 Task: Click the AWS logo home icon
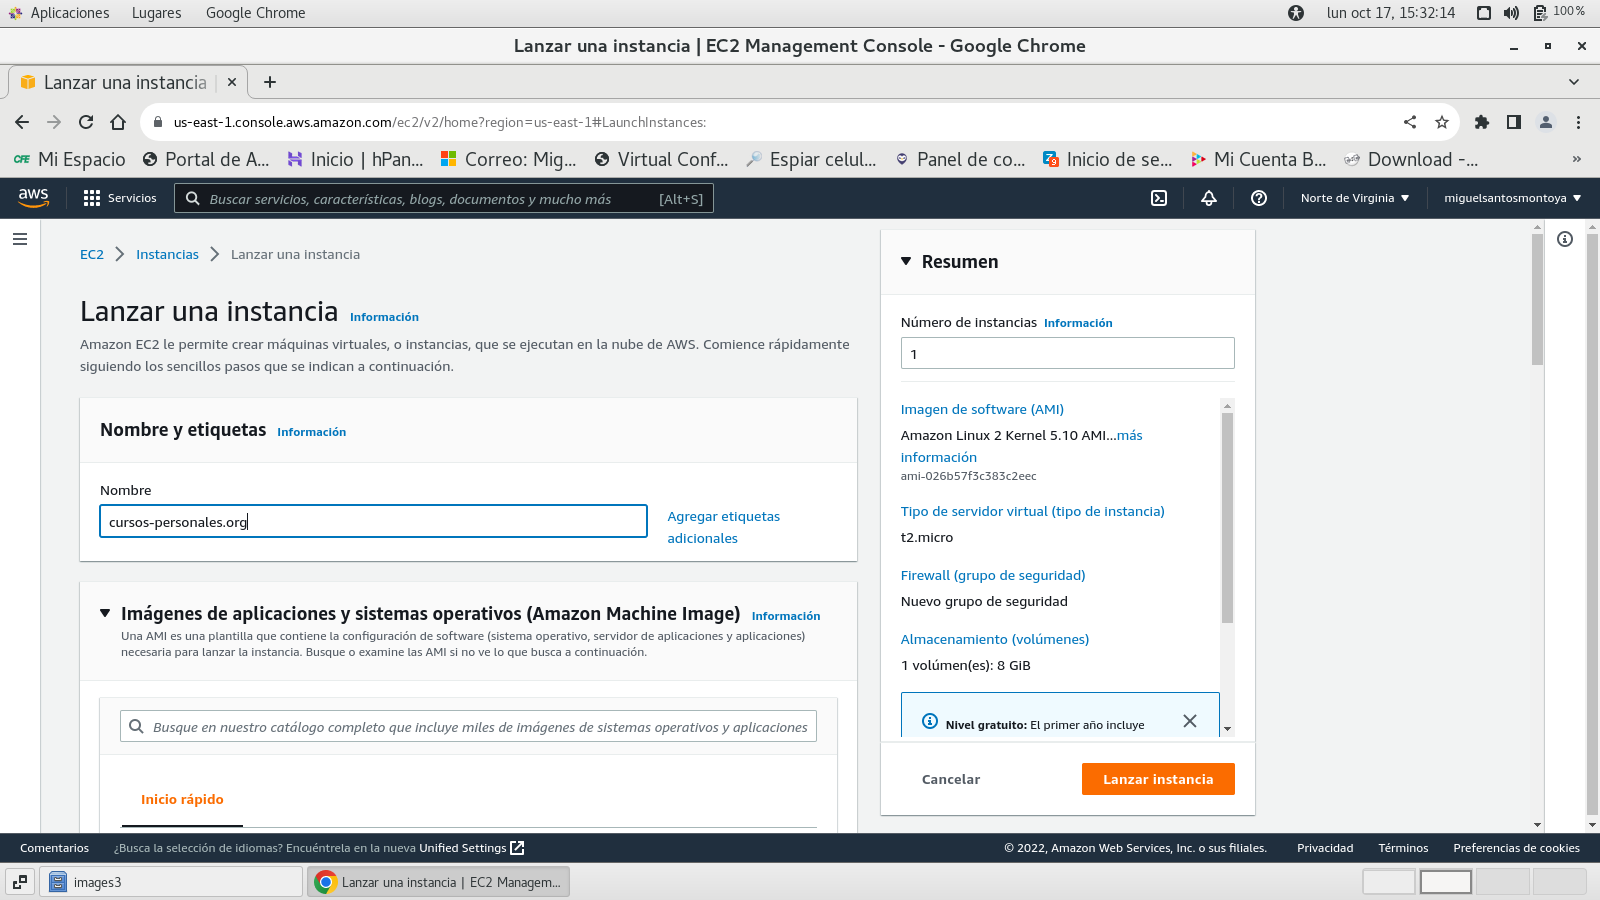[x=34, y=198]
